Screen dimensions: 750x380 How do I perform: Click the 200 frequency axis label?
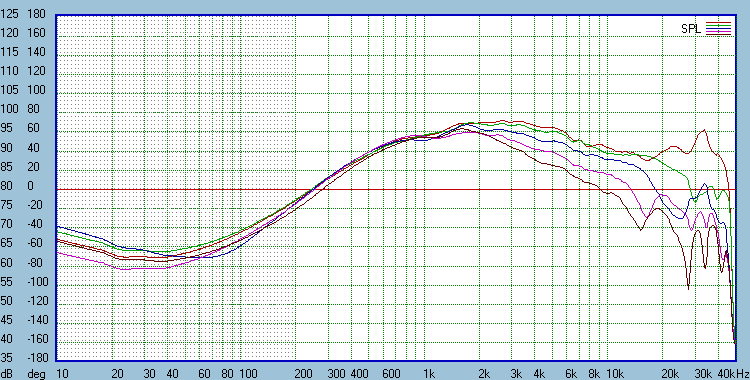[x=303, y=373]
